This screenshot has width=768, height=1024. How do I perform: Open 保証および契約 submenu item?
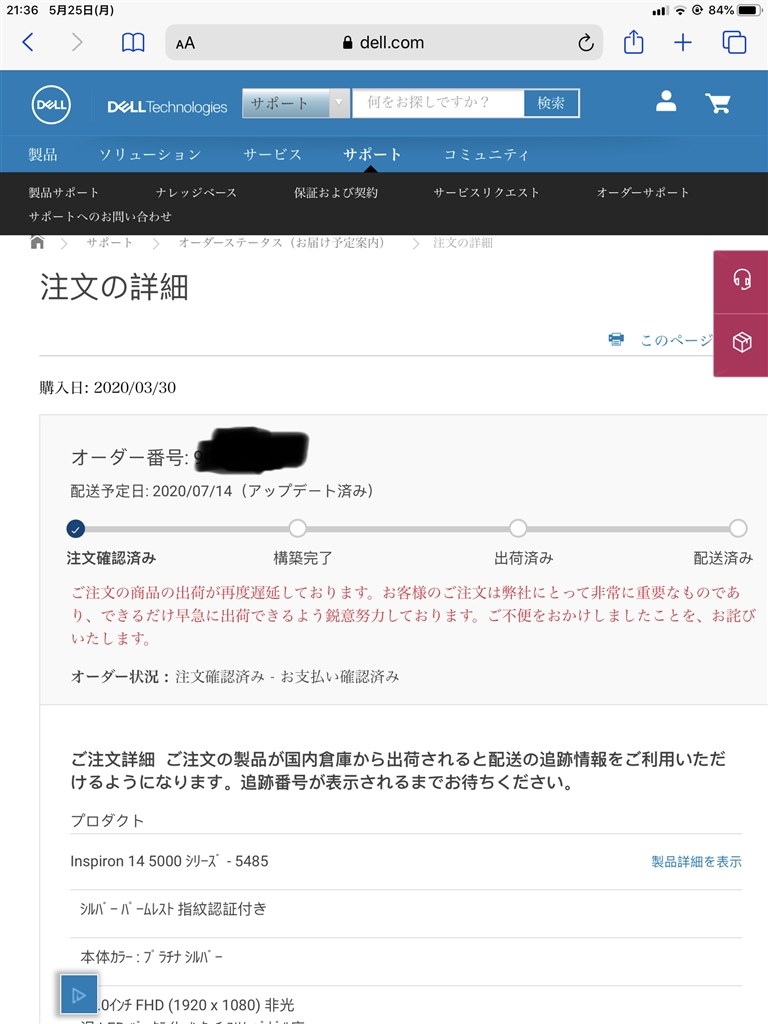tap(335, 192)
